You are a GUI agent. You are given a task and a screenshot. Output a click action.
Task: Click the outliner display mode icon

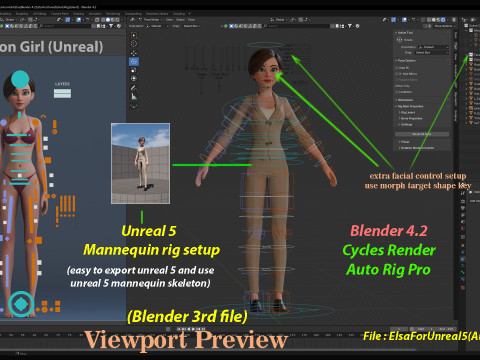[473, 20]
